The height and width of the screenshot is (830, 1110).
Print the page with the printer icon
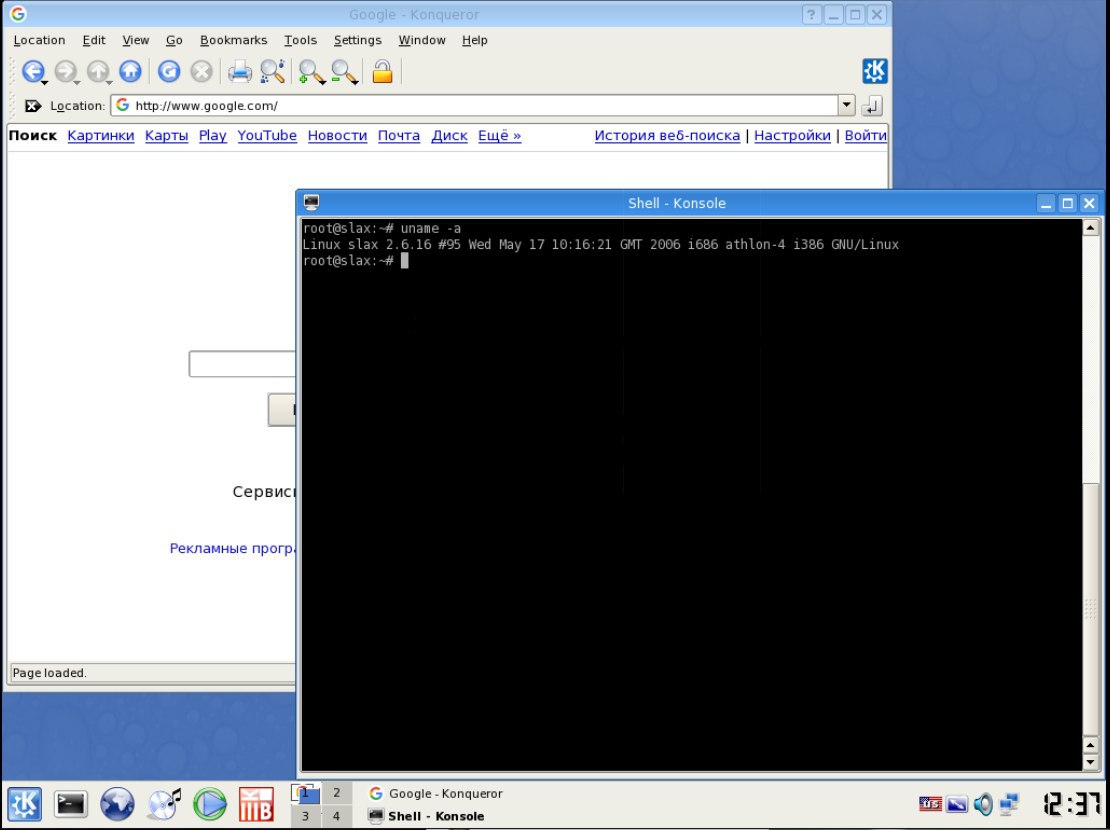[x=239, y=71]
